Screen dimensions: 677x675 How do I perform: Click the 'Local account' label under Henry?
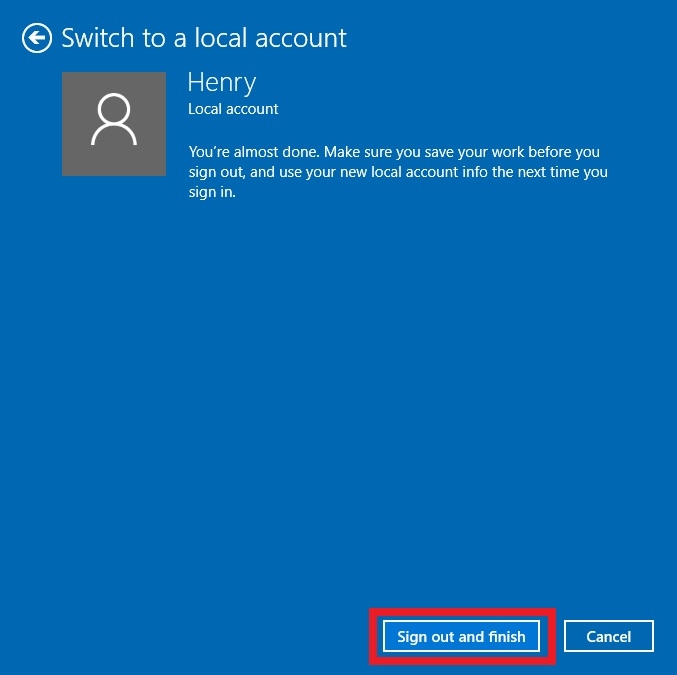[x=233, y=109]
